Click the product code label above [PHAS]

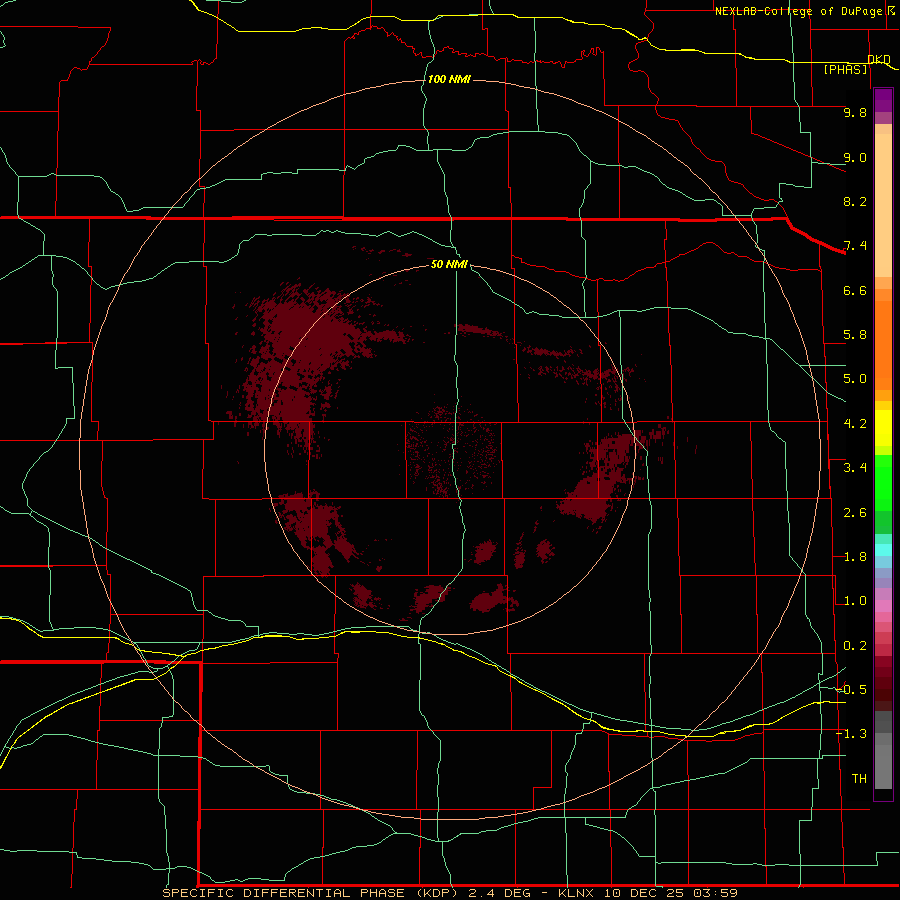coord(879,59)
